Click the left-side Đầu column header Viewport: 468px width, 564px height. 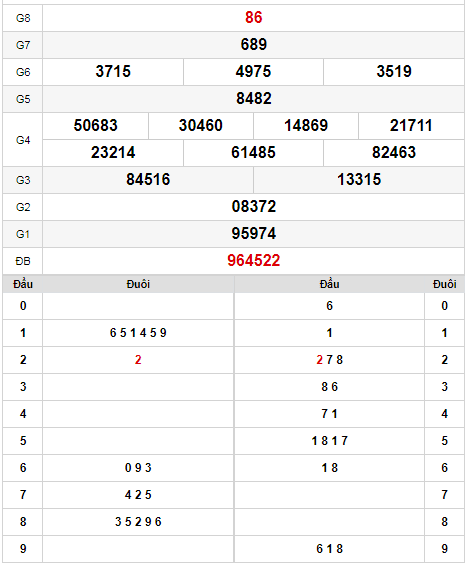pos(23,284)
